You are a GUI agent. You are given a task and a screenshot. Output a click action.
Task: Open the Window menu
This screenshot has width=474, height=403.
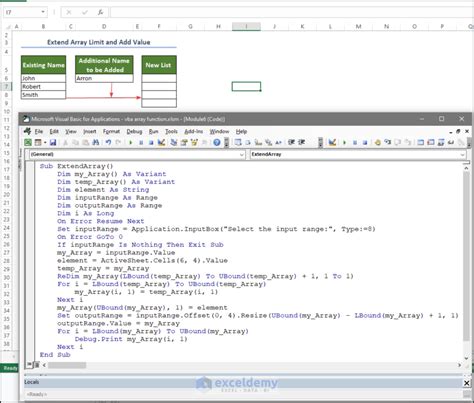click(219, 131)
